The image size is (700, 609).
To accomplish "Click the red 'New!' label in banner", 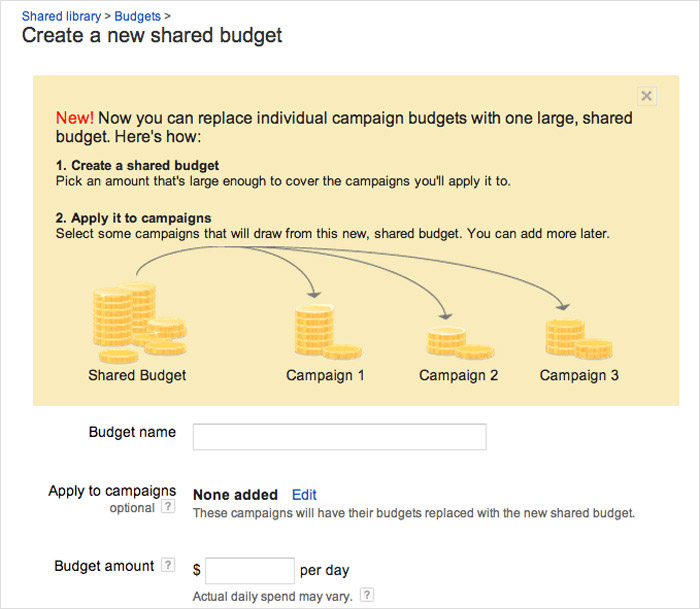I will pyautogui.click(x=75, y=118).
